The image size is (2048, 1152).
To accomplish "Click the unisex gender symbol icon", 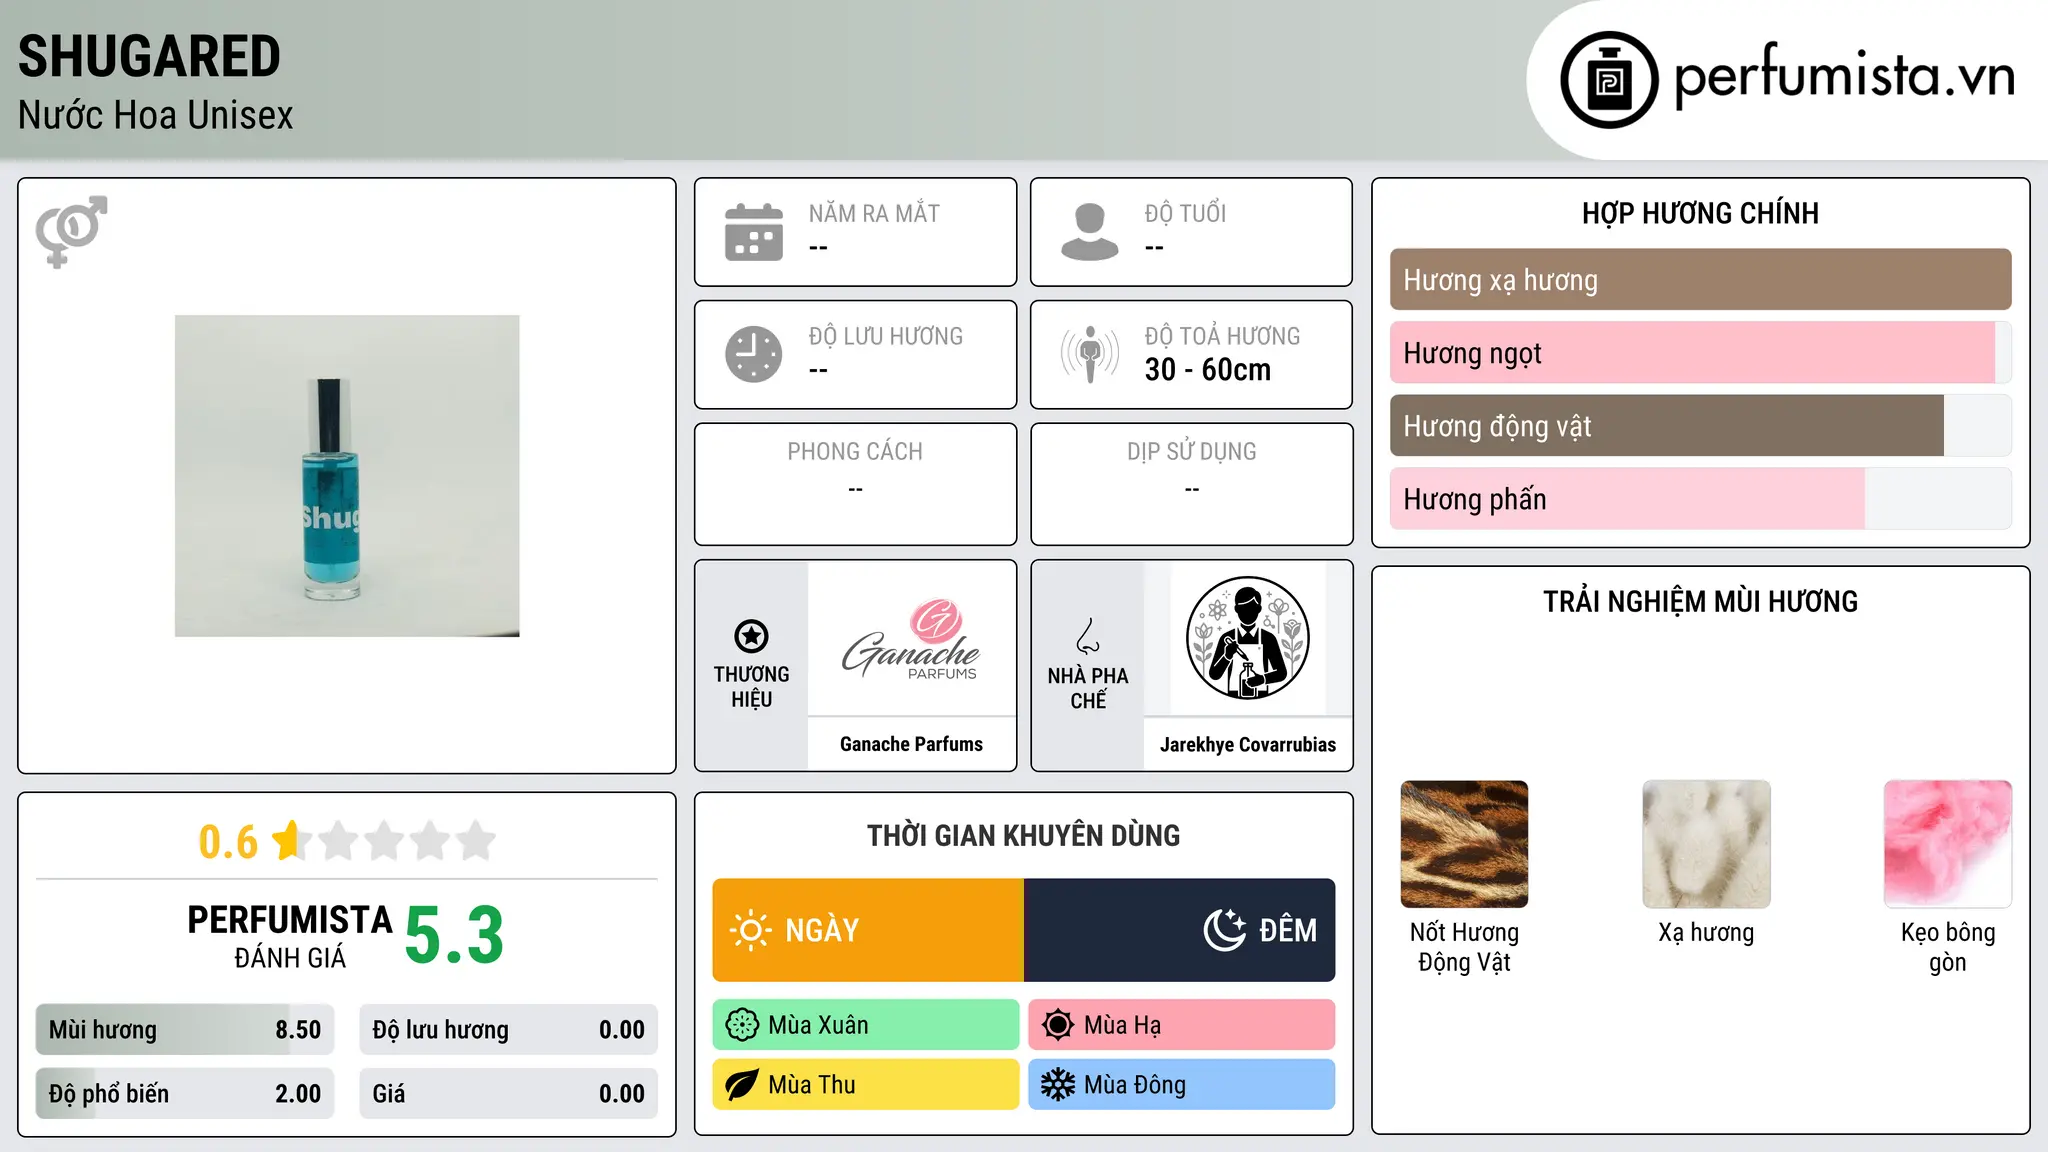I will (x=71, y=231).
